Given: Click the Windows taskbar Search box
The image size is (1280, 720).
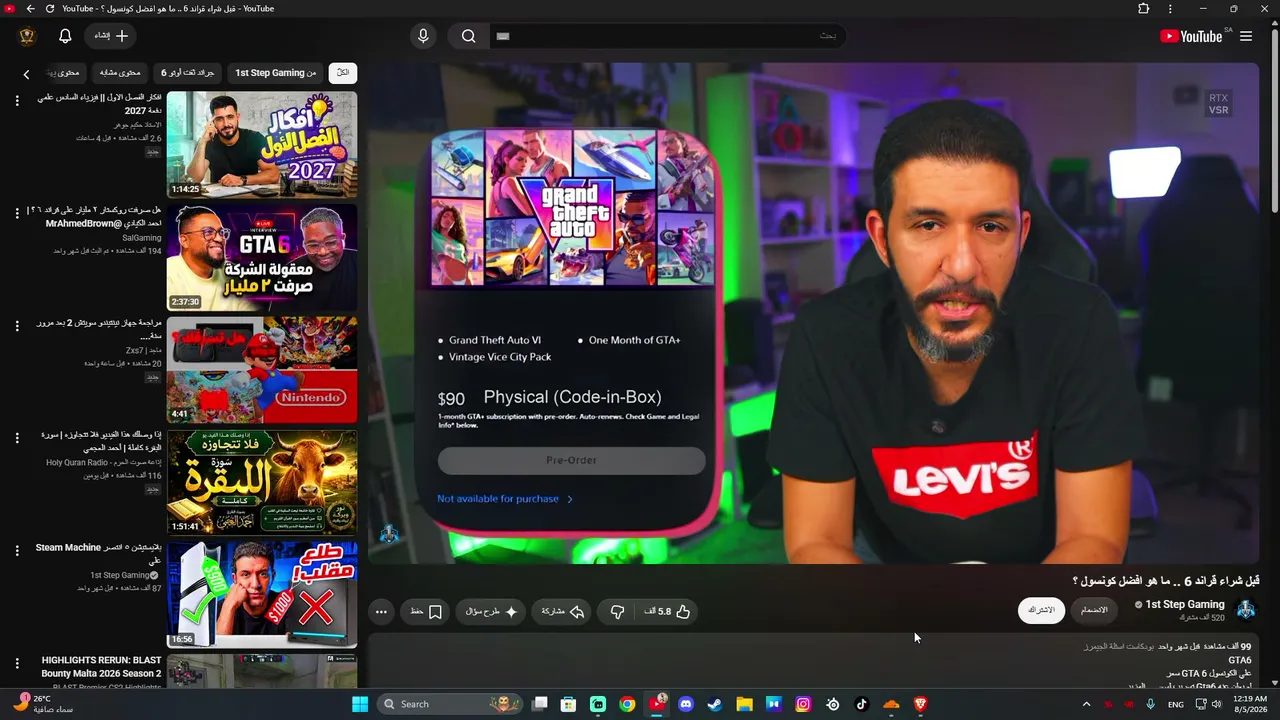Looking at the screenshot, I should pos(452,704).
